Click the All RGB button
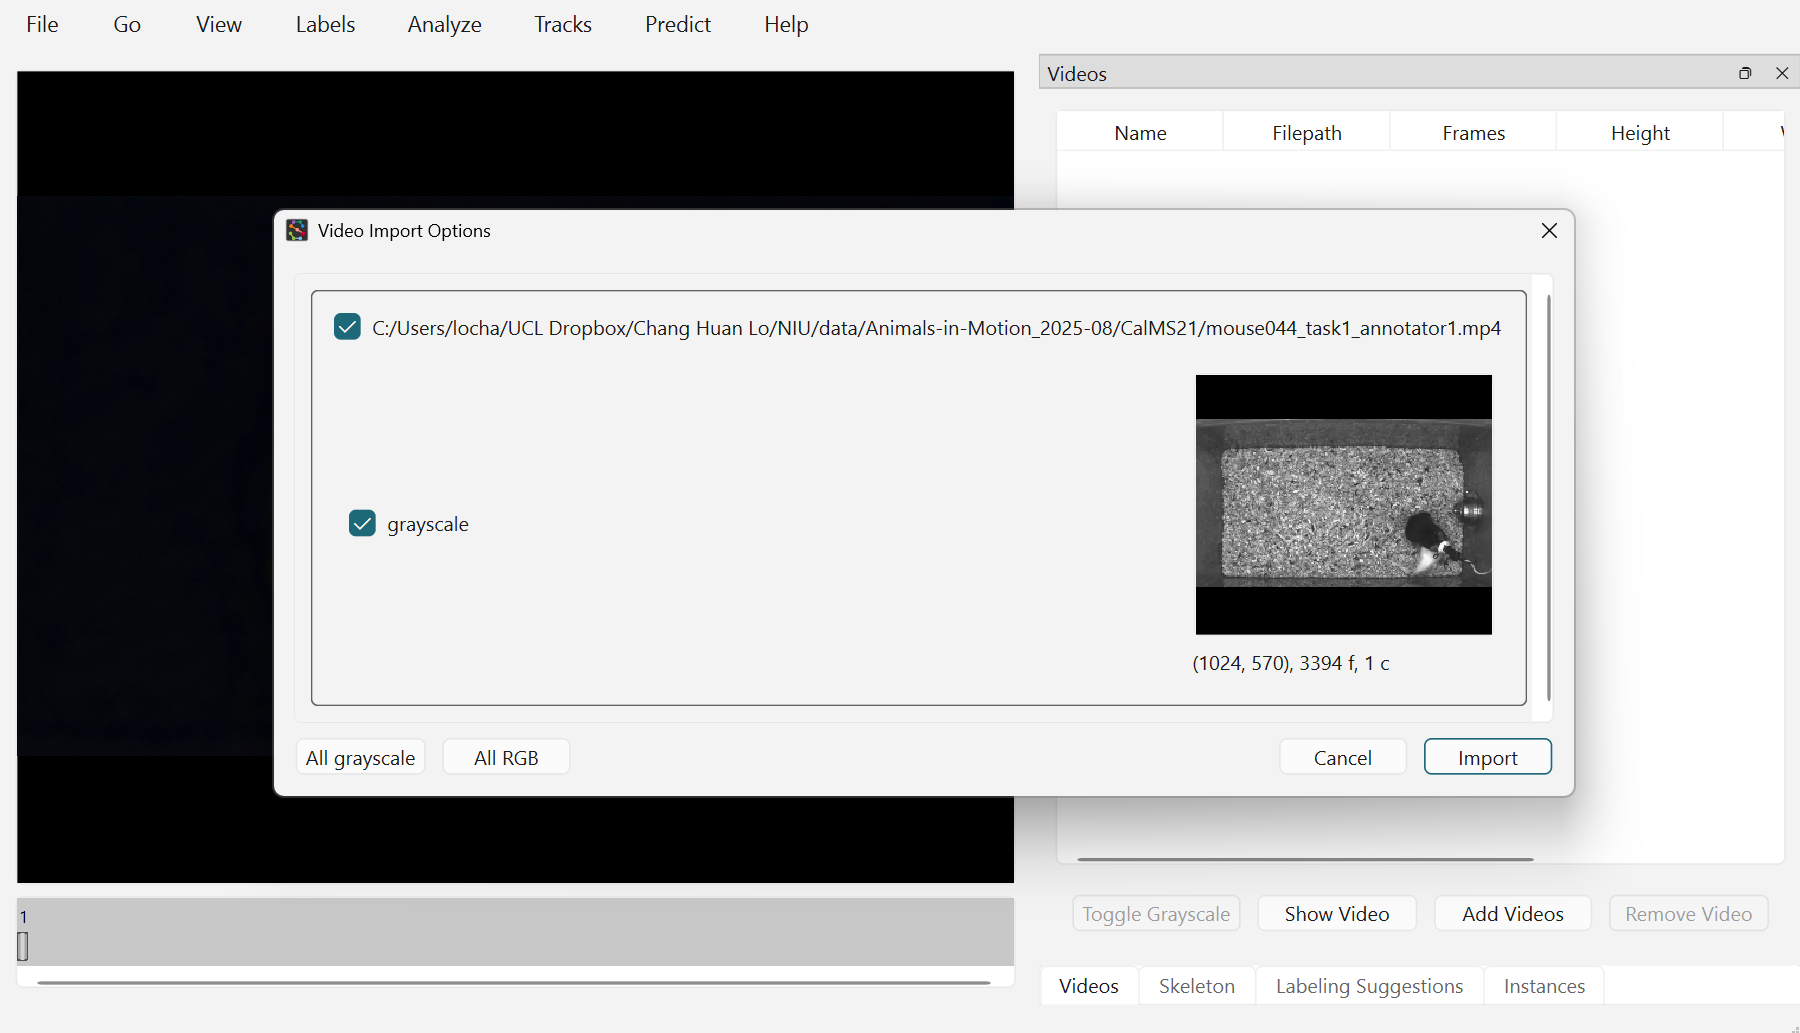This screenshot has height=1033, width=1800. click(x=506, y=757)
